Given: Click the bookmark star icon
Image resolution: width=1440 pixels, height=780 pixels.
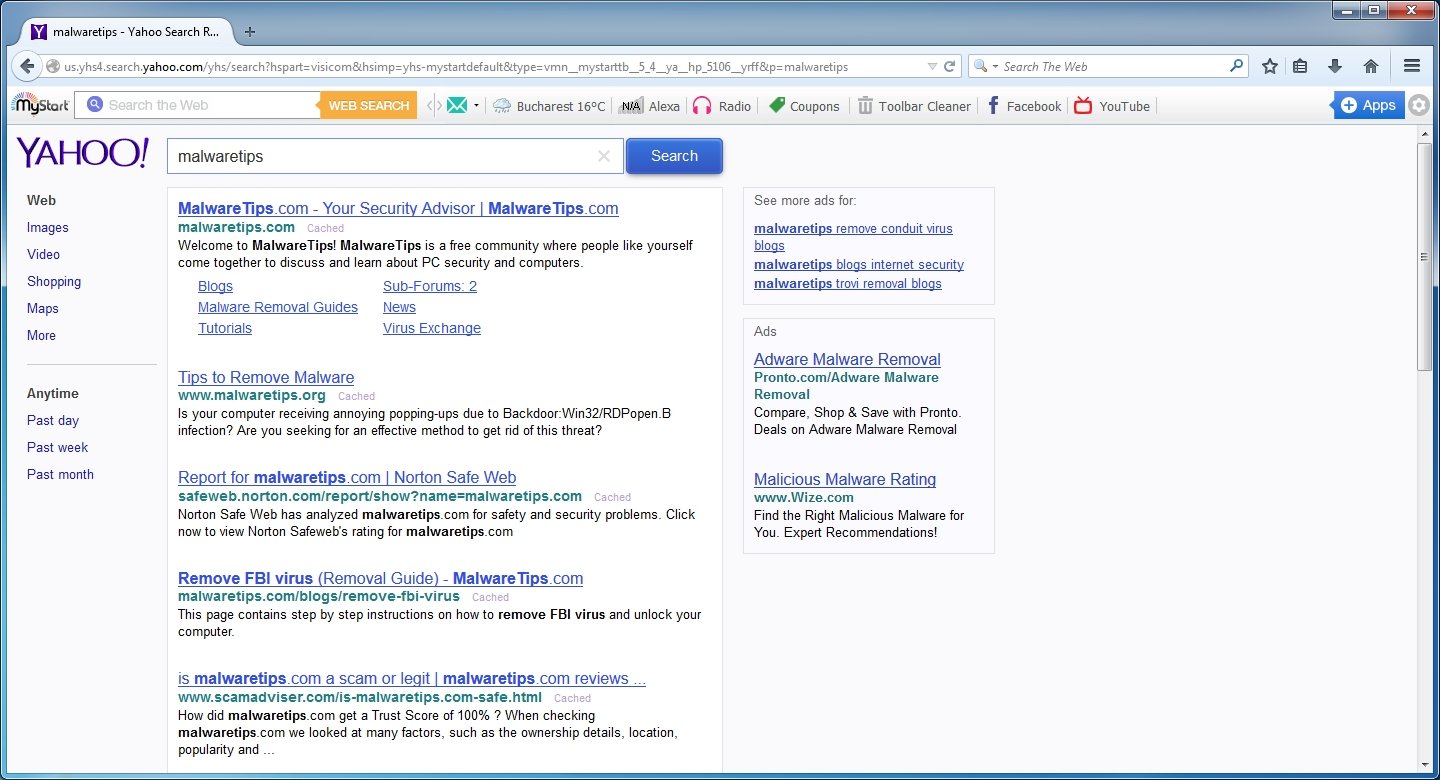Looking at the screenshot, I should pyautogui.click(x=1270, y=66).
